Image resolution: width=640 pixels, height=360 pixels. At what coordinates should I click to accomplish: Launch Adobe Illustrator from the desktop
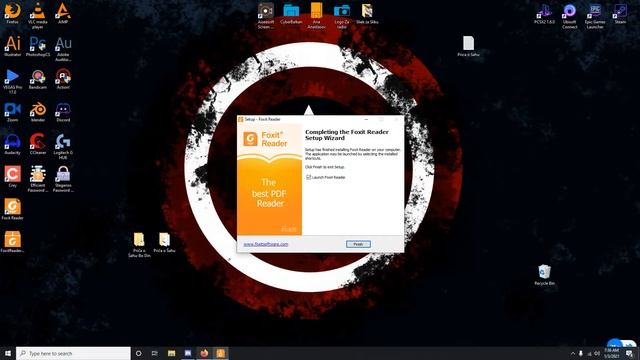pyautogui.click(x=12, y=46)
